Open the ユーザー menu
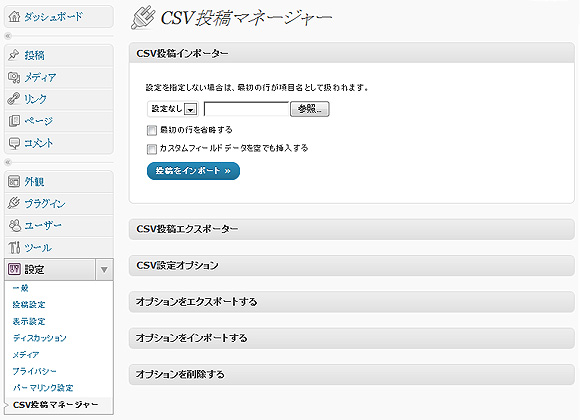 click(x=43, y=225)
